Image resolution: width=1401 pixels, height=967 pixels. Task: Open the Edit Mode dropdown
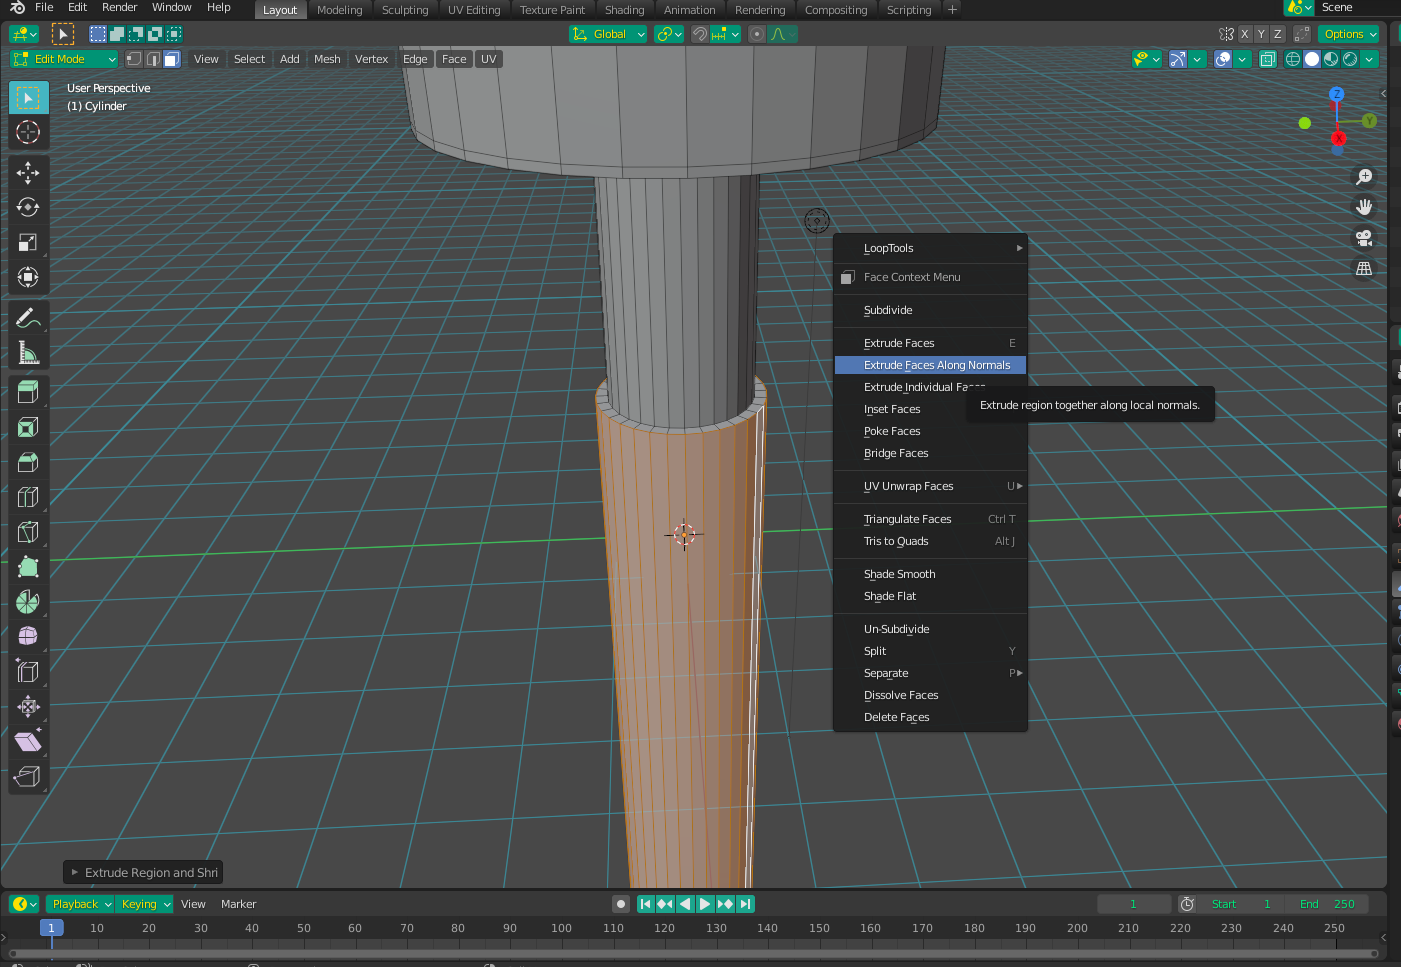tap(64, 59)
